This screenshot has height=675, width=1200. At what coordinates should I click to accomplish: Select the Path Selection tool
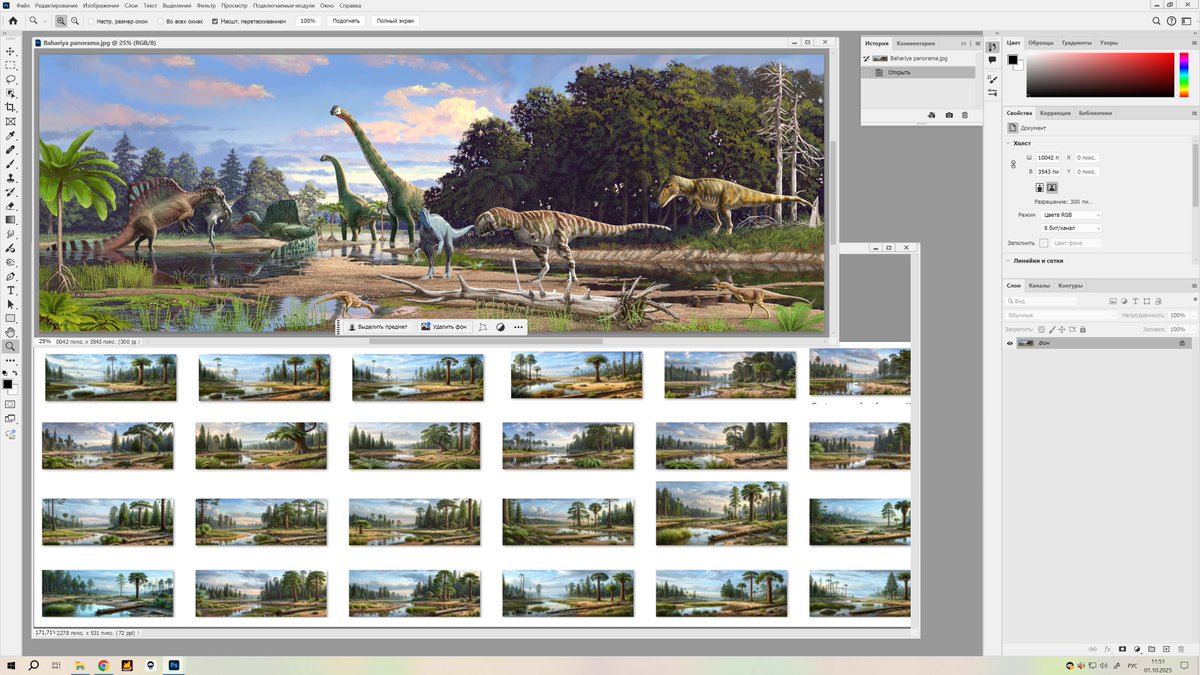tap(11, 304)
